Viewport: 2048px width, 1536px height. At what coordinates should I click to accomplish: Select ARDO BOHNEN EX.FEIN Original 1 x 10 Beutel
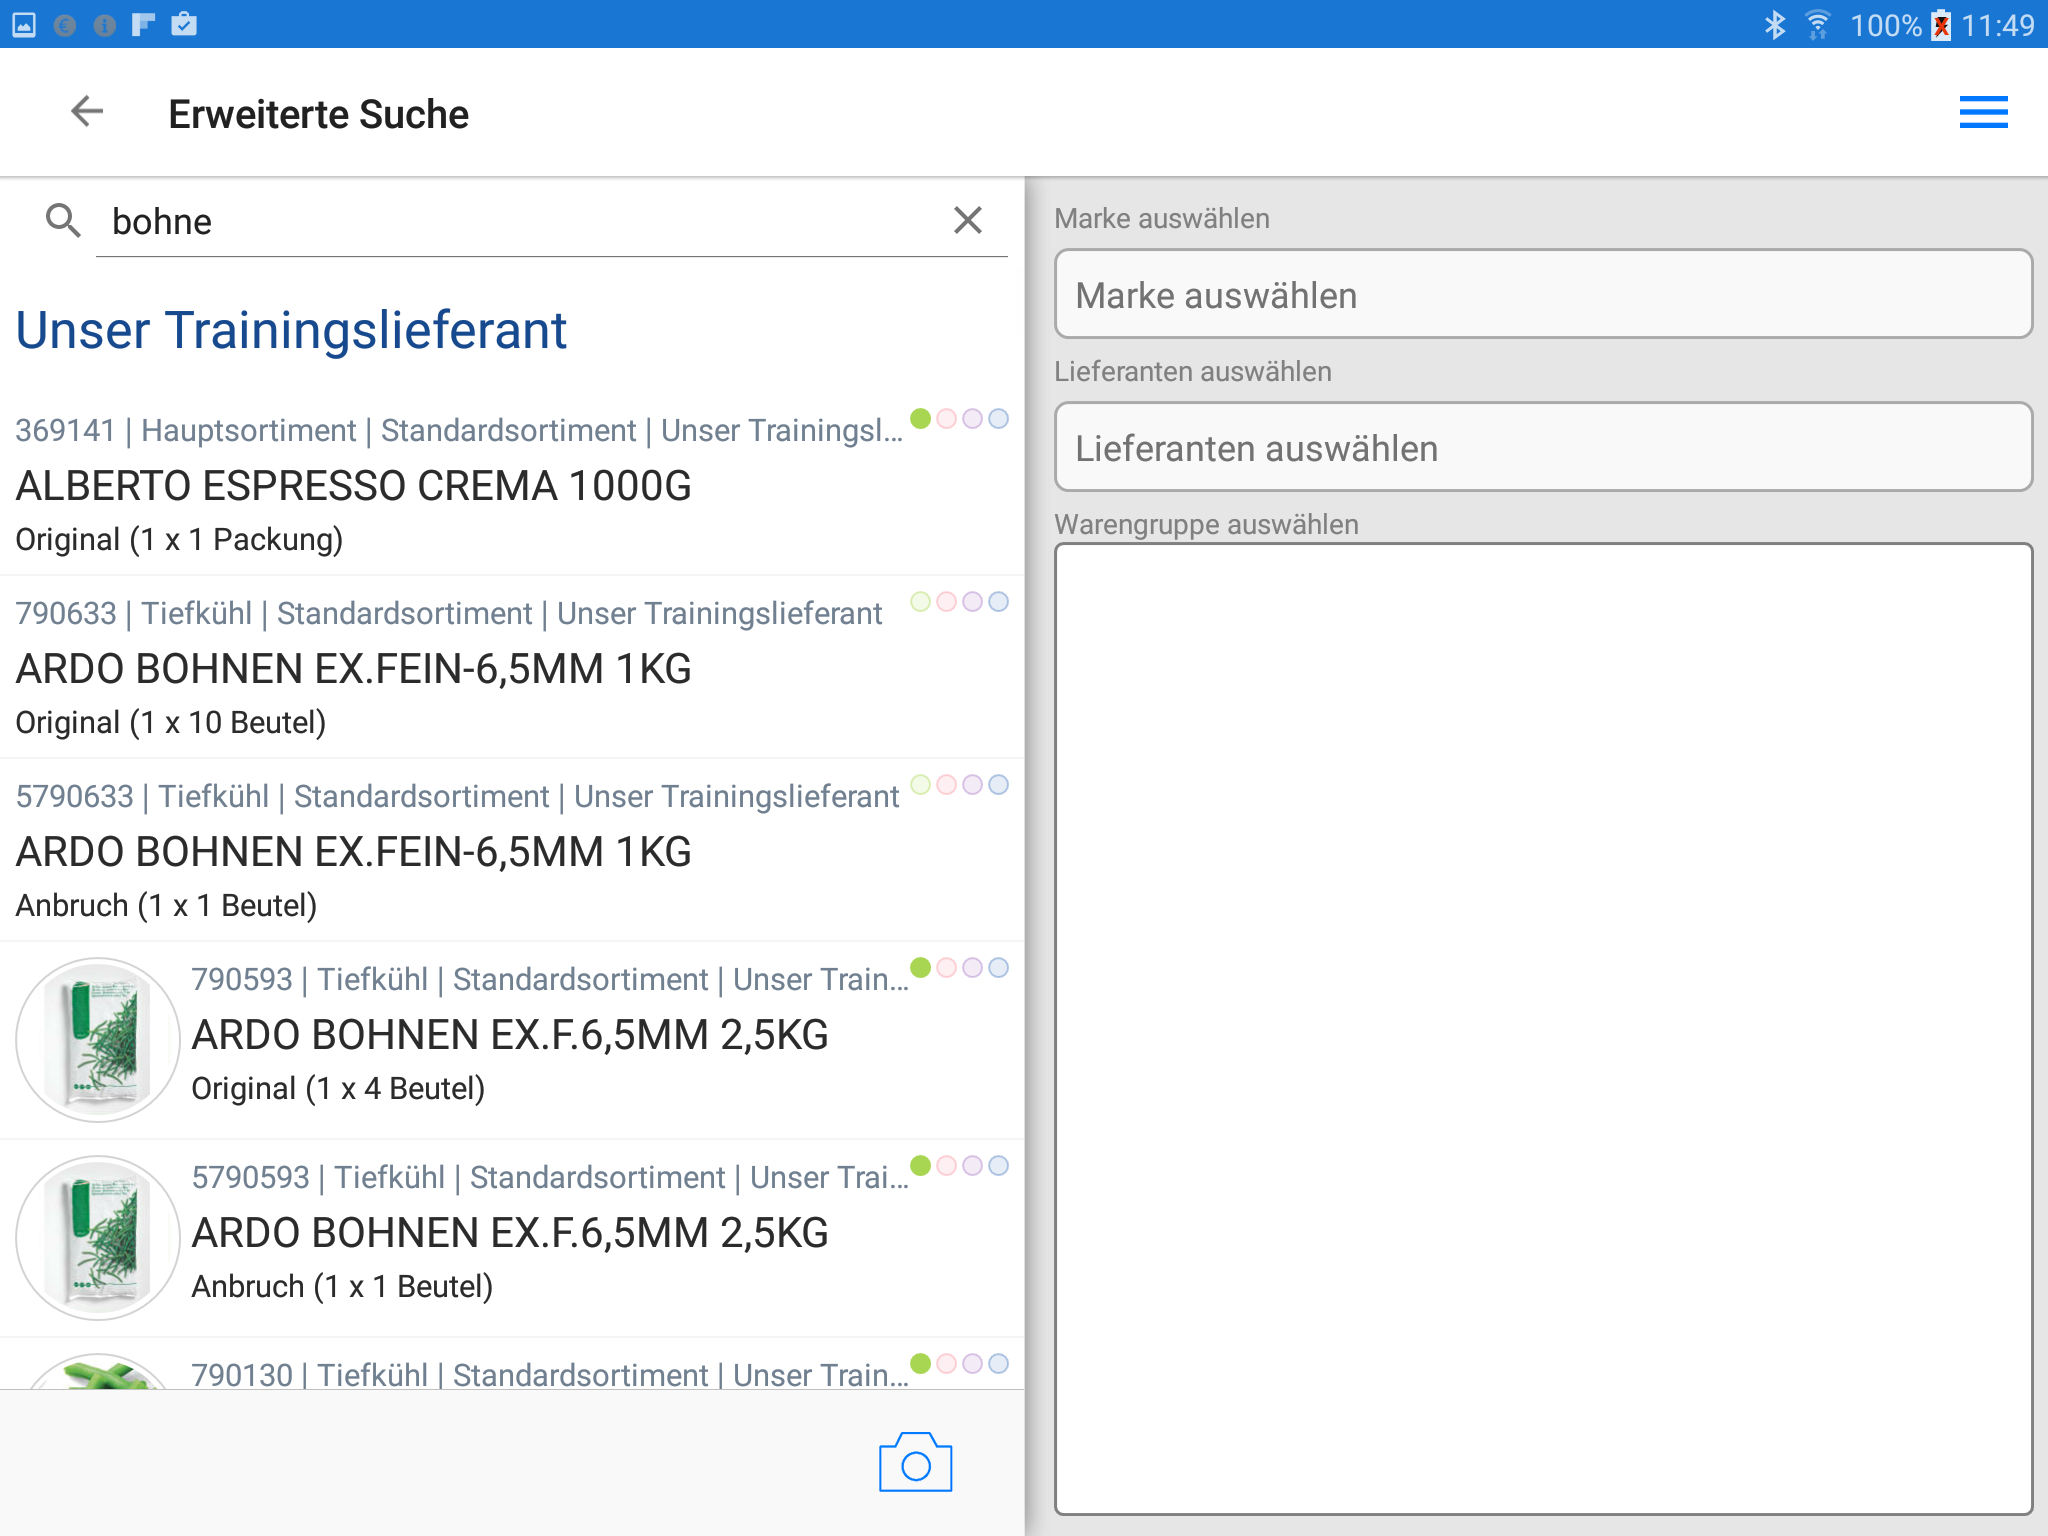click(x=353, y=669)
